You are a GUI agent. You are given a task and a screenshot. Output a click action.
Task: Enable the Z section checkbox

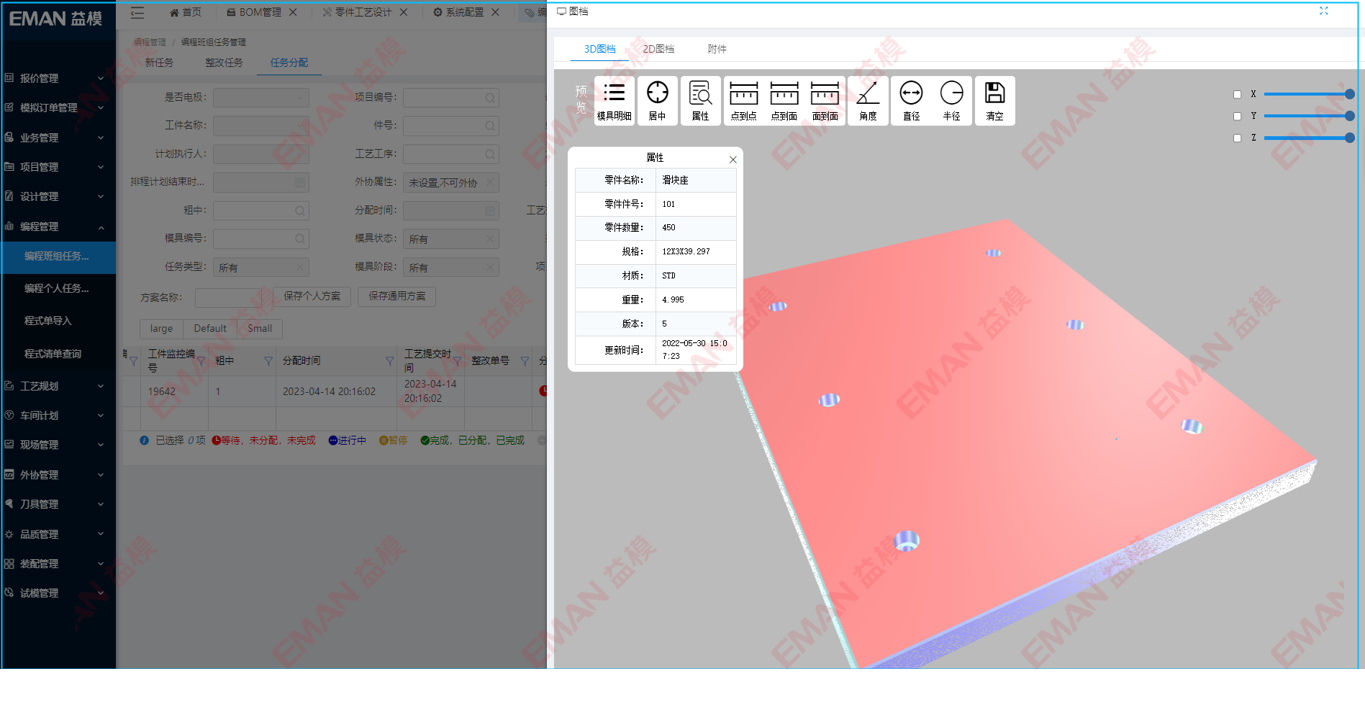tap(1237, 138)
